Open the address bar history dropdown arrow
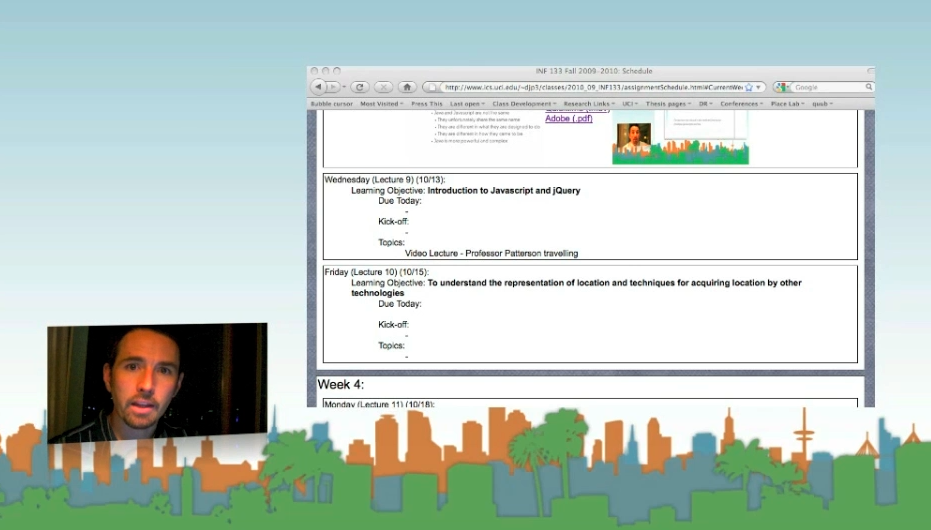The width and height of the screenshot is (931, 530). 758,87
